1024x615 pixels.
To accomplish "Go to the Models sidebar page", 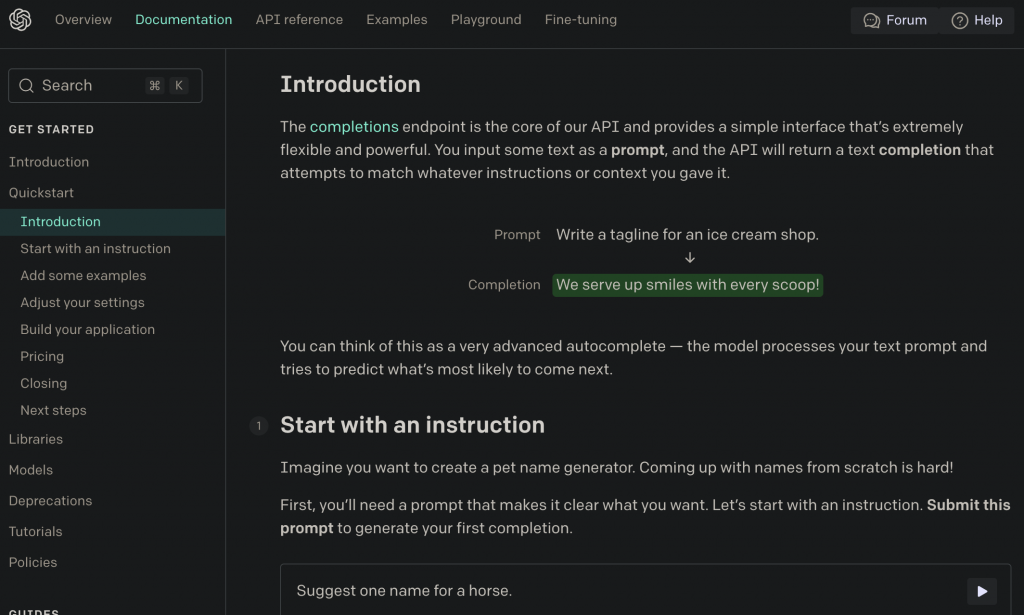I will click(x=31, y=470).
